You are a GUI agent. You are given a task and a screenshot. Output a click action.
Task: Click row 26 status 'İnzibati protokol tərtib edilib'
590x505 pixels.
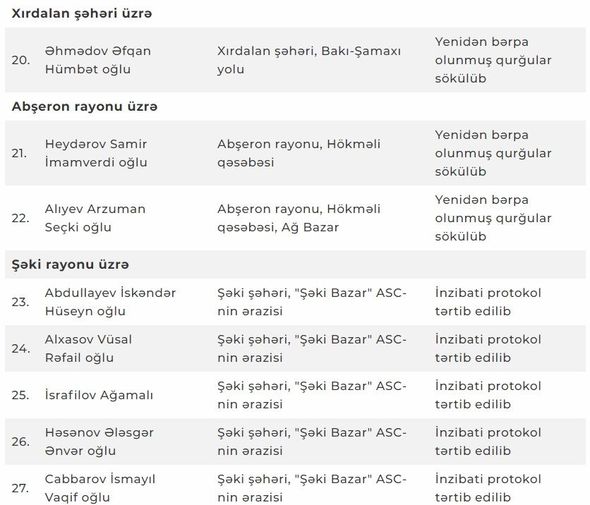[x=488, y=441]
